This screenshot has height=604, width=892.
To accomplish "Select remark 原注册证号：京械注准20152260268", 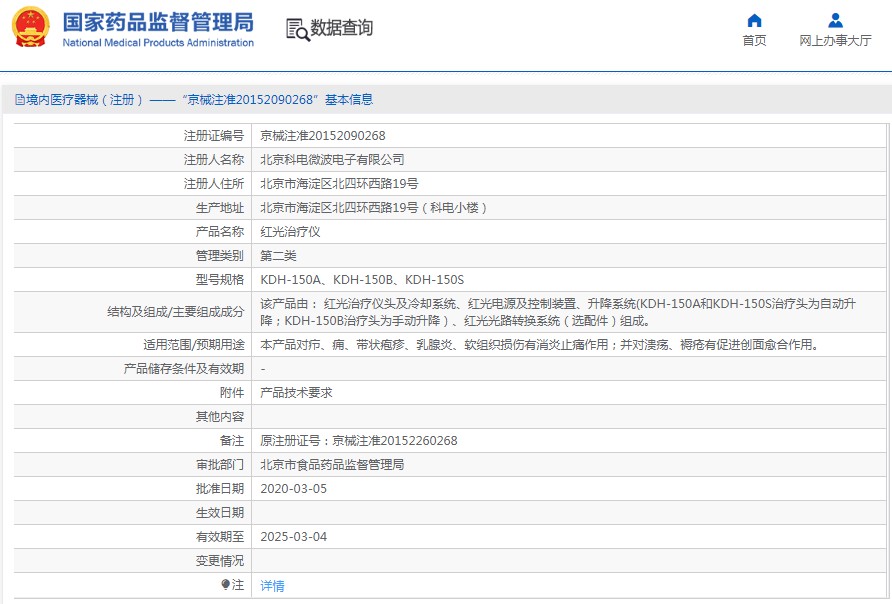I will pyautogui.click(x=358, y=441).
